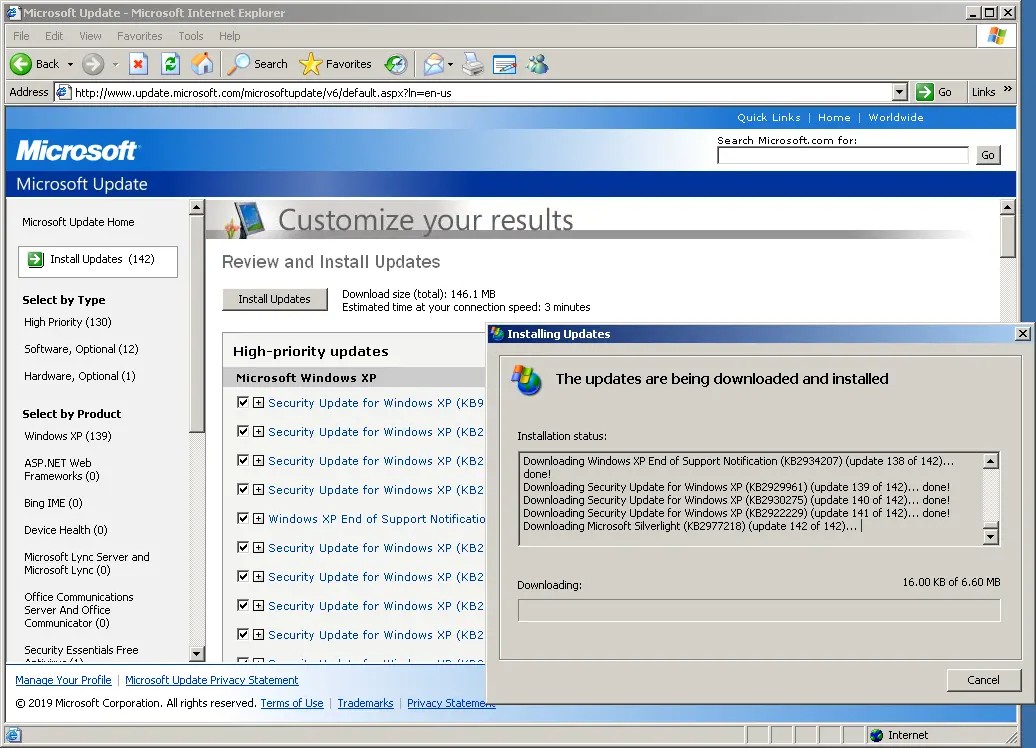Uncheck Windows XP End of Support Notification checkbox
This screenshot has width=1036, height=748.
coord(242,519)
